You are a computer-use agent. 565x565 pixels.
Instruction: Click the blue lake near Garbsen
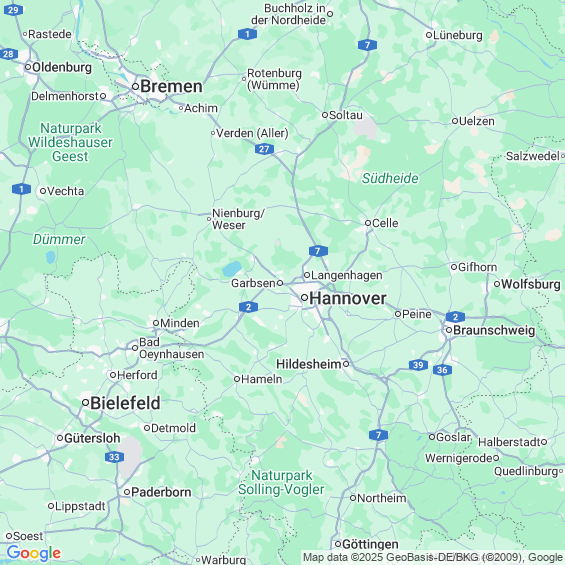point(232,268)
